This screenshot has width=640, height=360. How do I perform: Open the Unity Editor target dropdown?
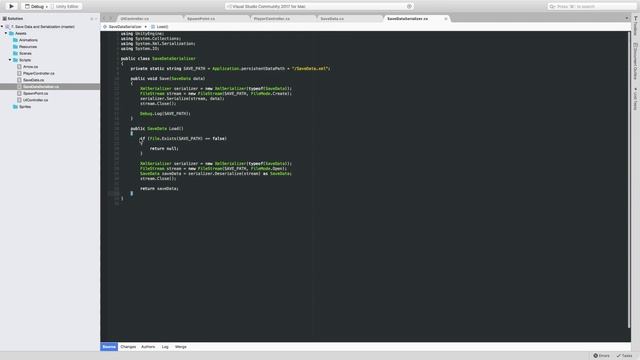pyautogui.click(x=64, y=7)
